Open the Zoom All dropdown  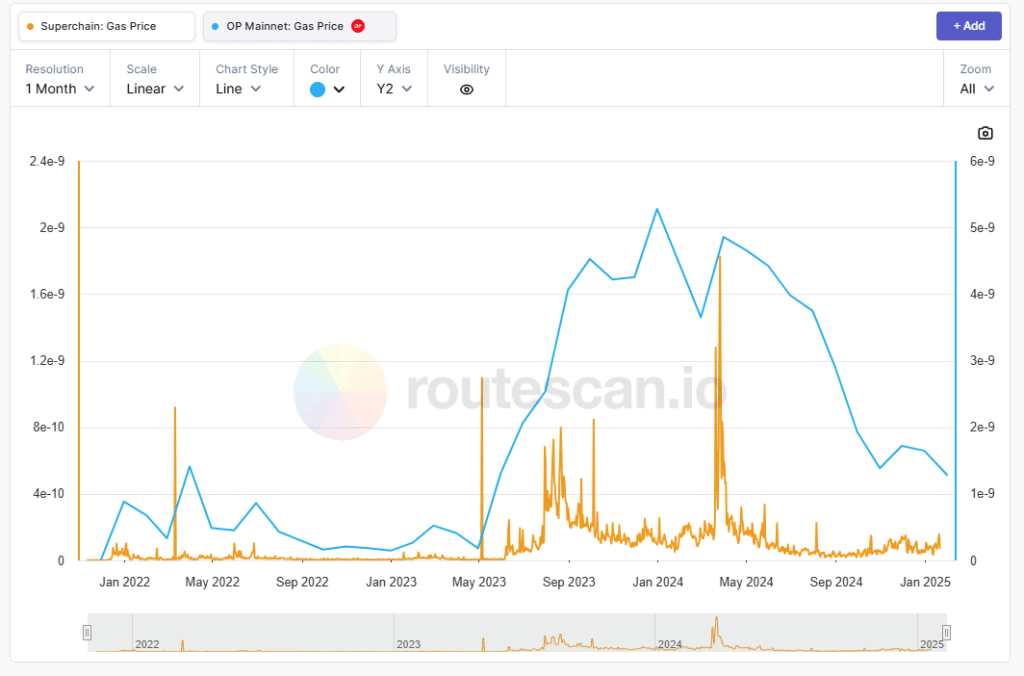click(x=977, y=89)
